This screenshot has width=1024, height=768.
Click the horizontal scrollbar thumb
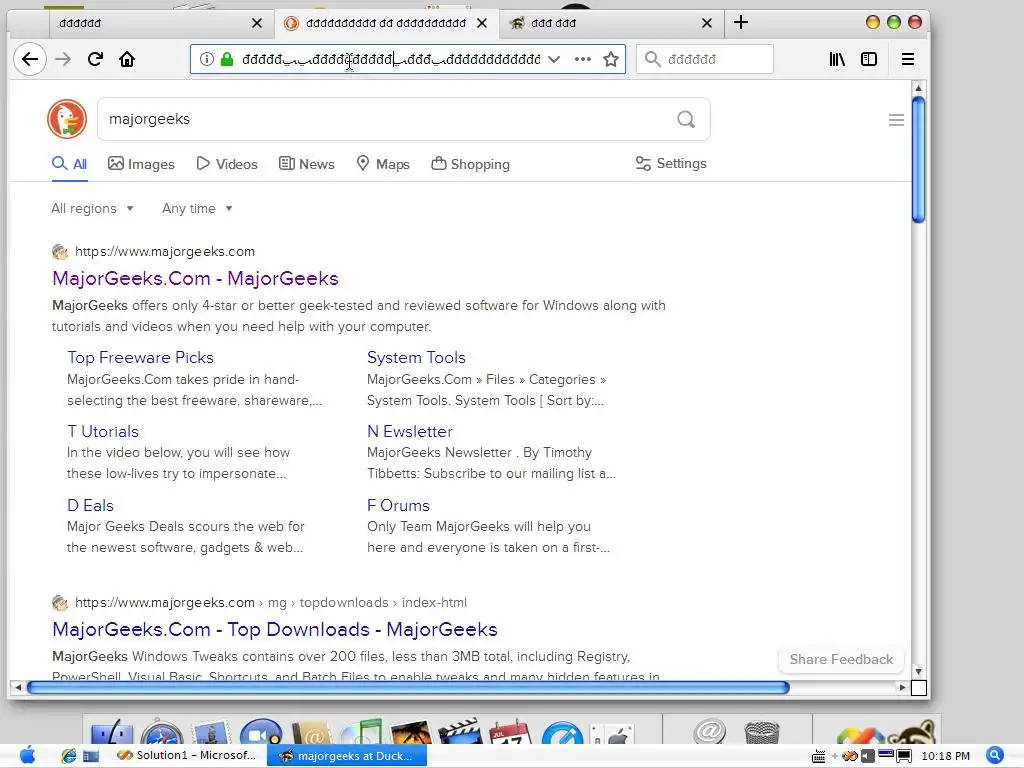pos(408,687)
